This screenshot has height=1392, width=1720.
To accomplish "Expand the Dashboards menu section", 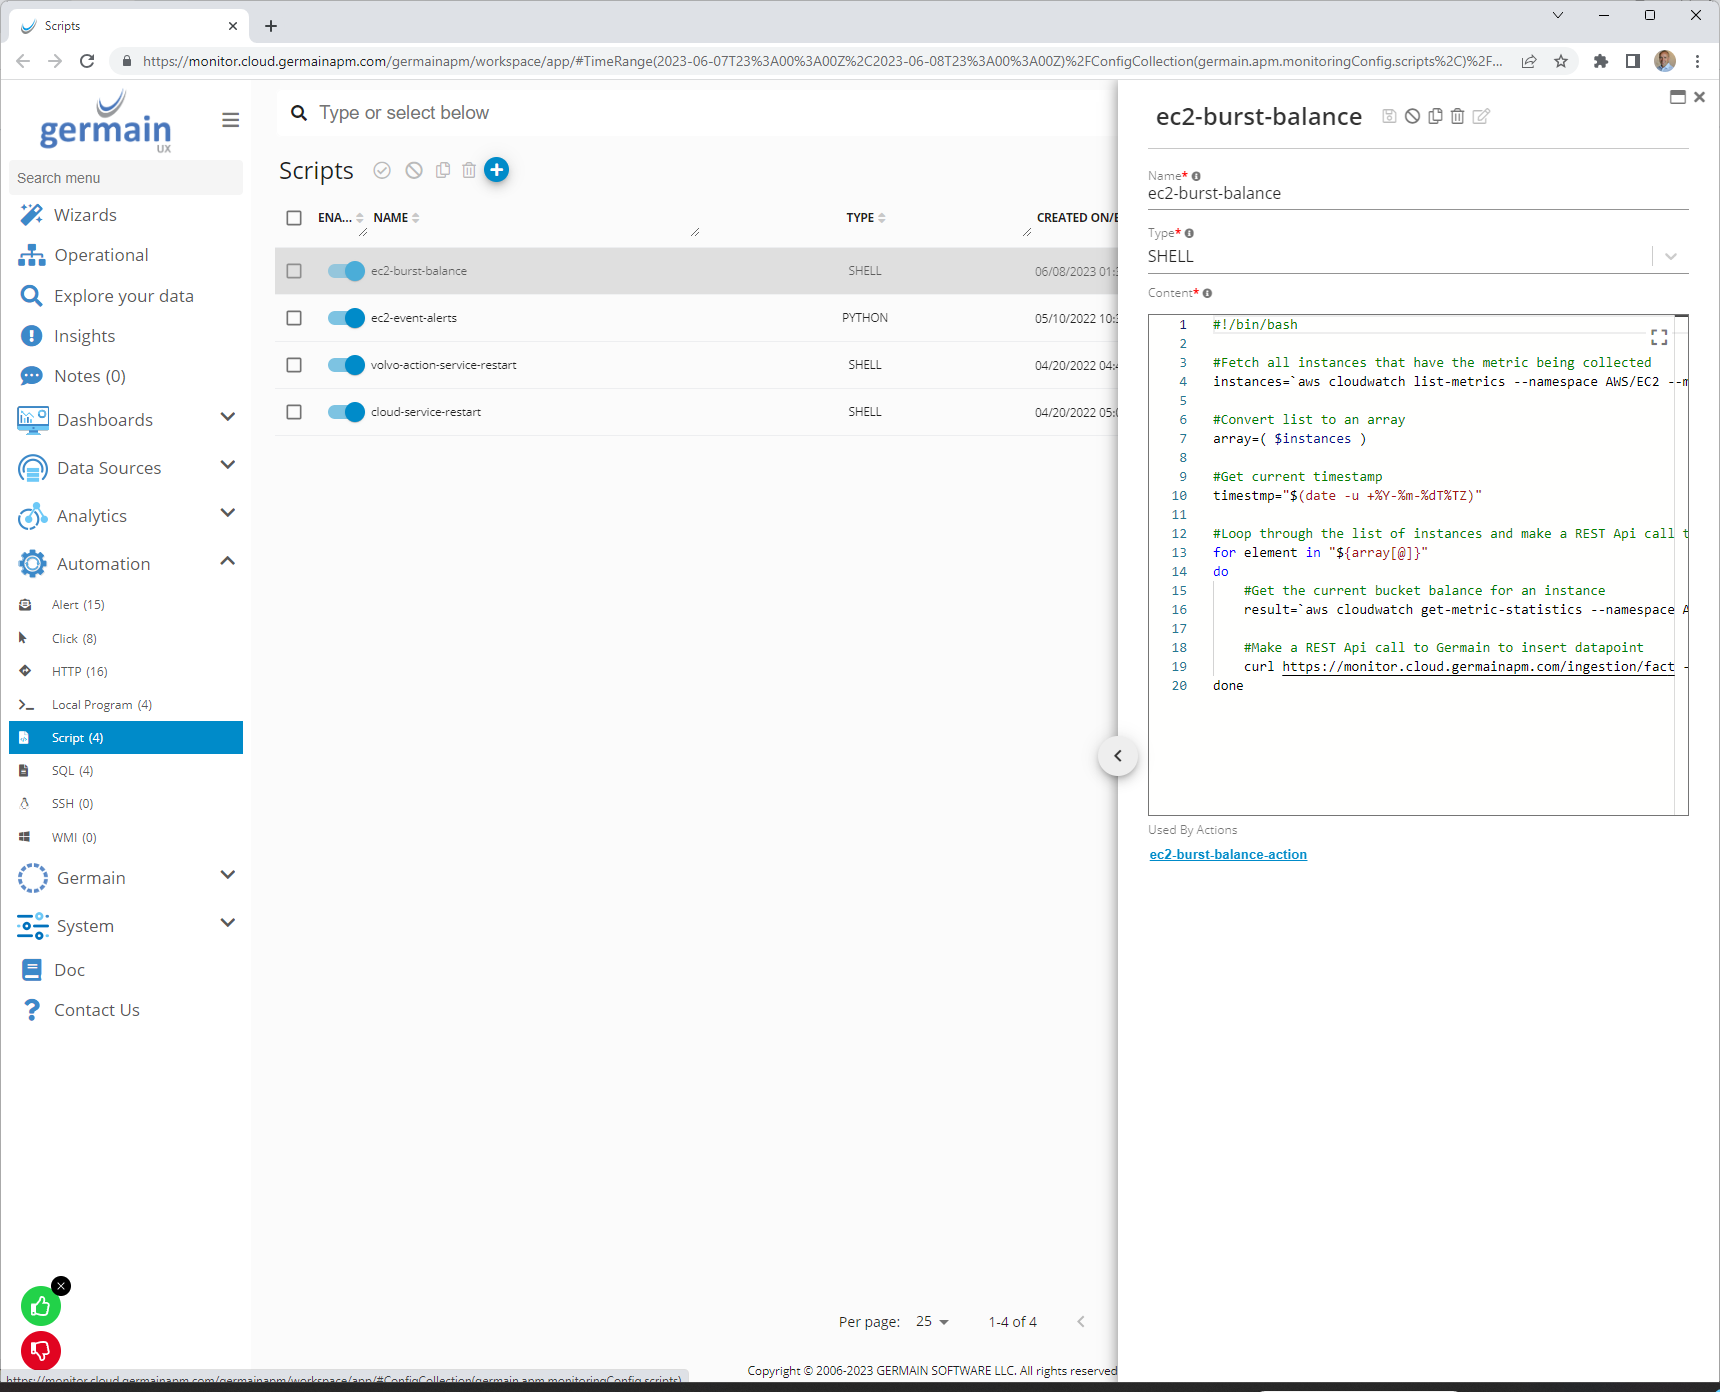I will (228, 418).
